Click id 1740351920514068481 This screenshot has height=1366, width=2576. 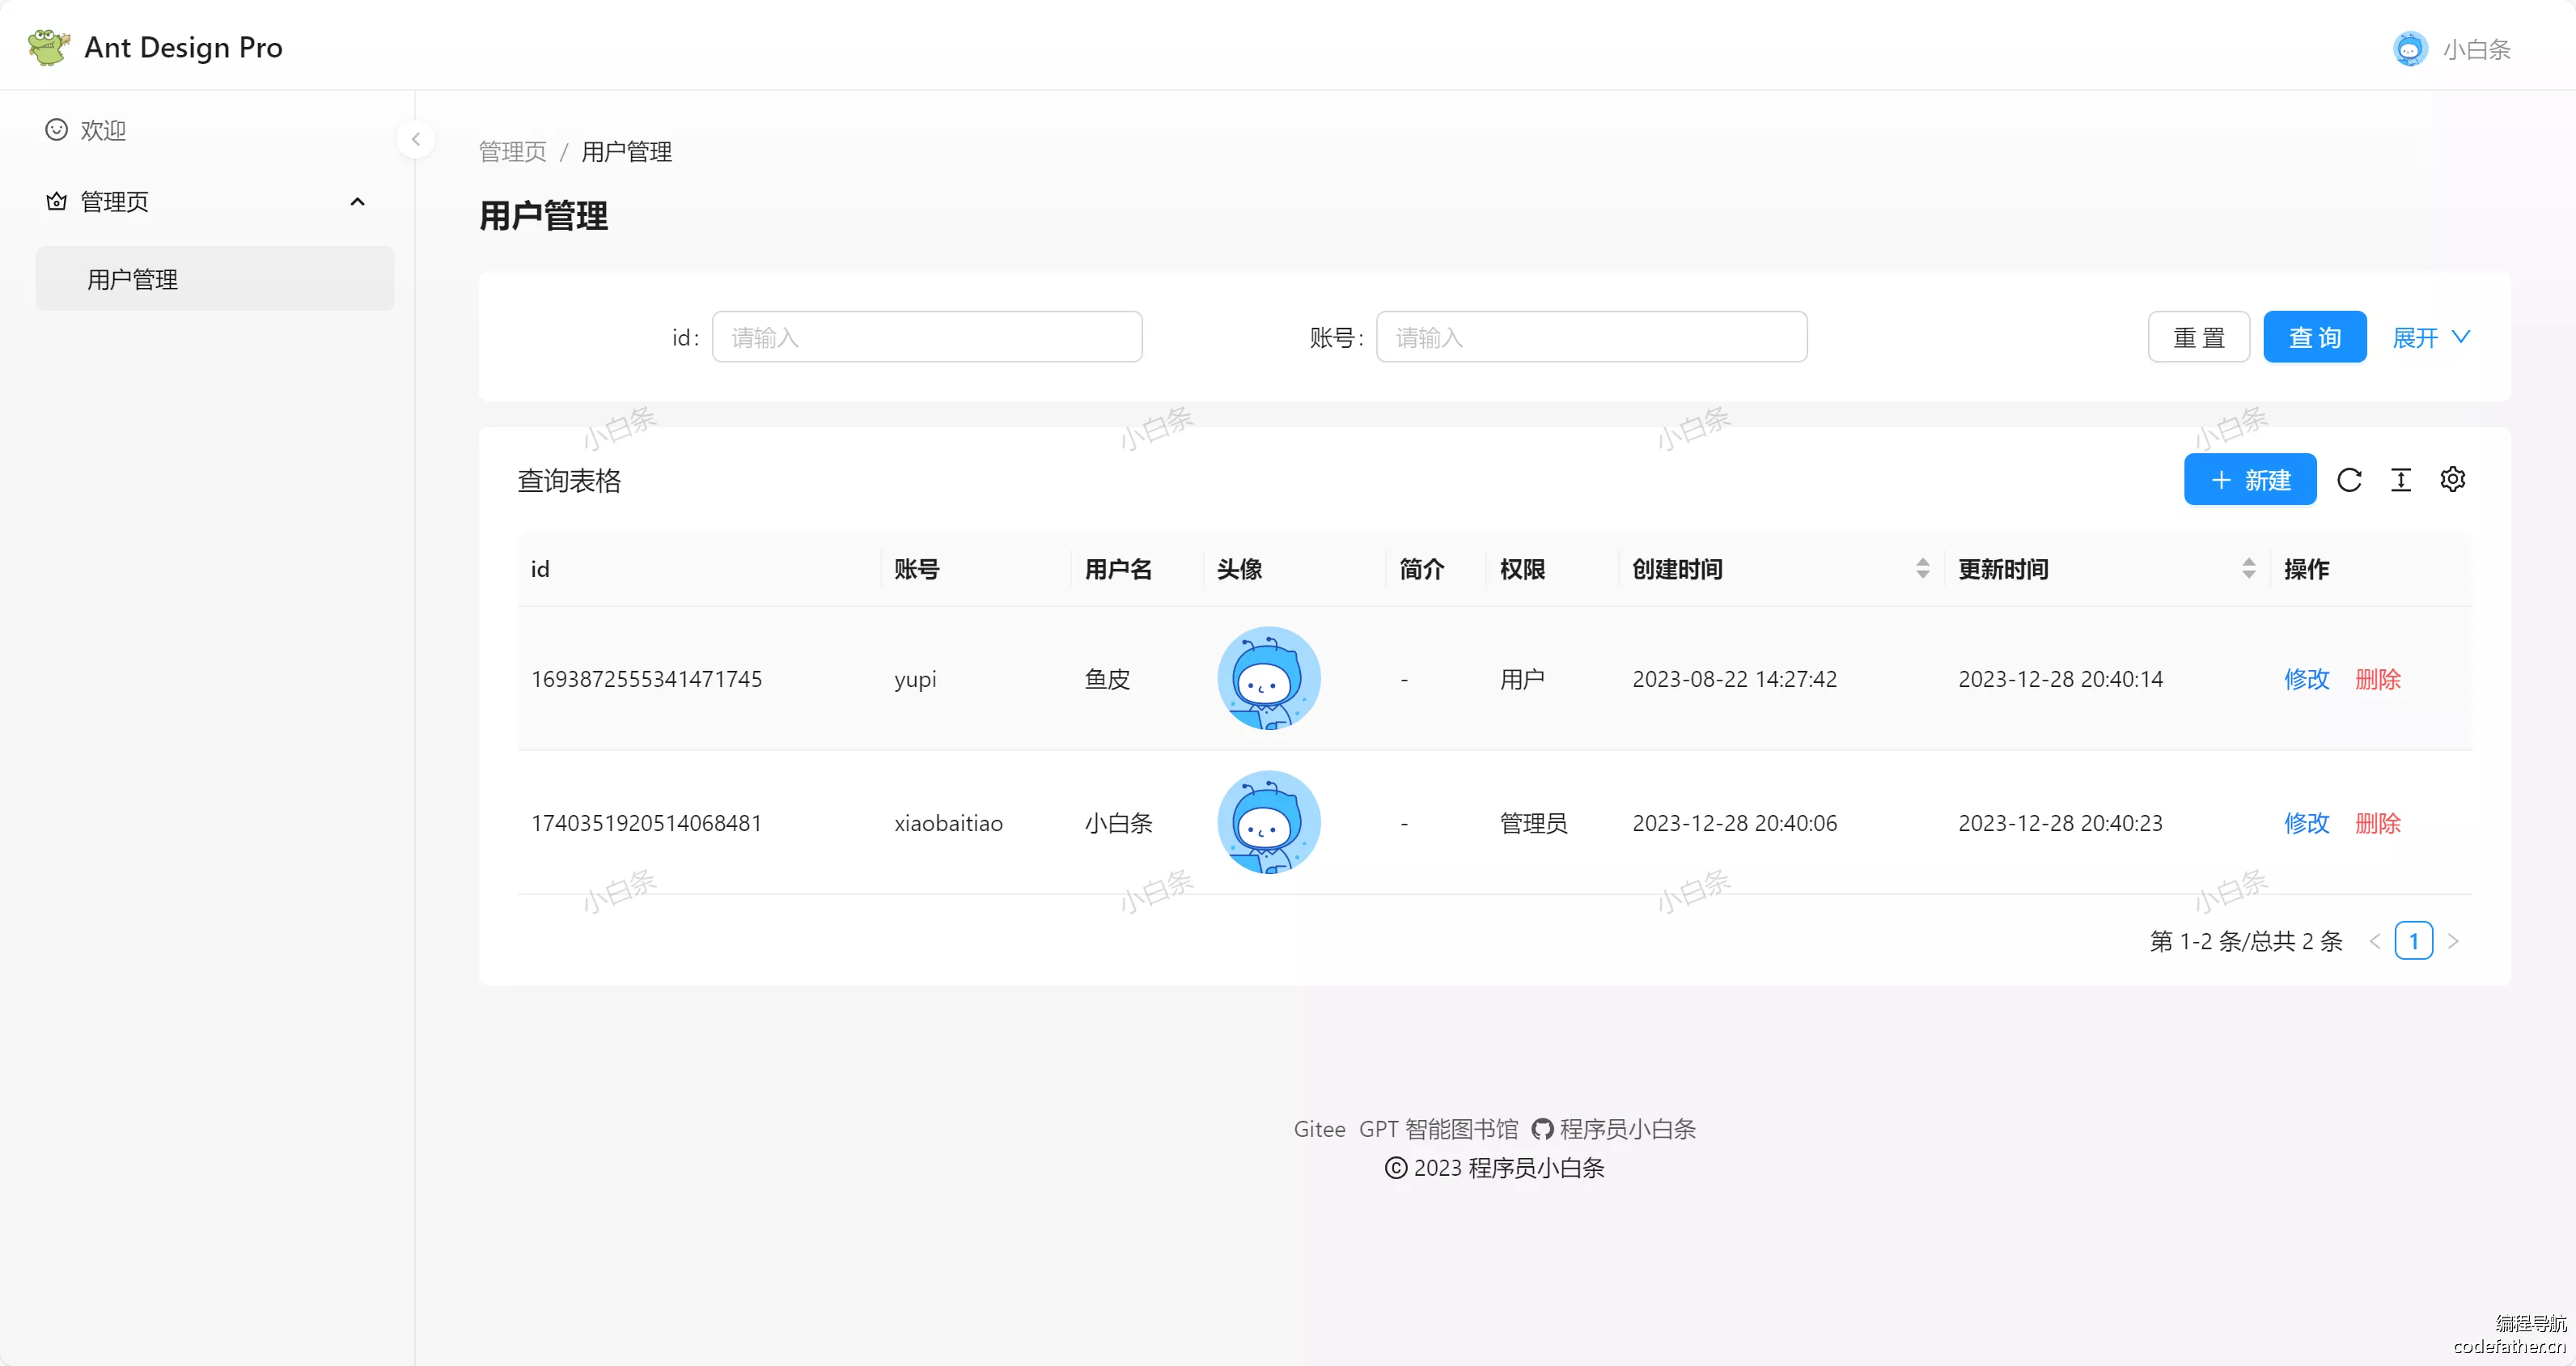(x=646, y=823)
